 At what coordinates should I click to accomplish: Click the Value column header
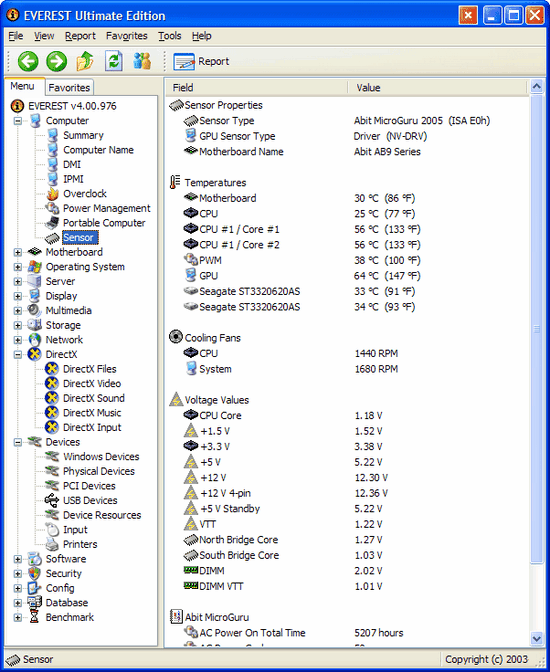tap(437, 87)
